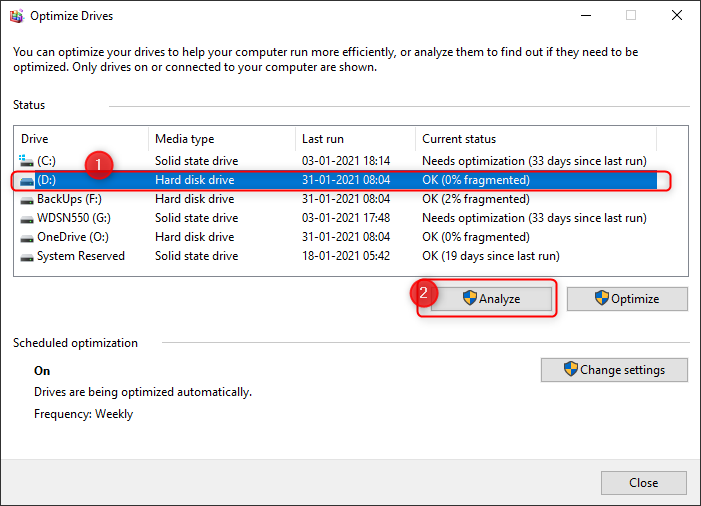
Task: Click last run '03-01-2021 17:48'
Action: [x=346, y=218]
